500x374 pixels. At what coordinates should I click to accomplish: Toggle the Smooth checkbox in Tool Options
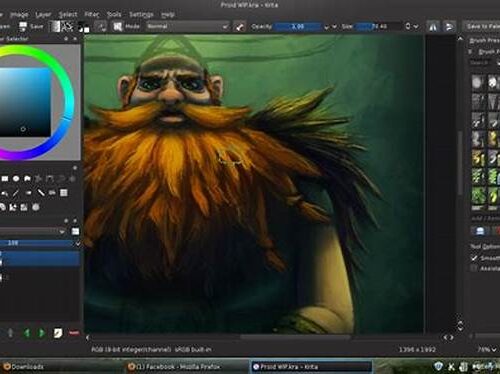474,258
